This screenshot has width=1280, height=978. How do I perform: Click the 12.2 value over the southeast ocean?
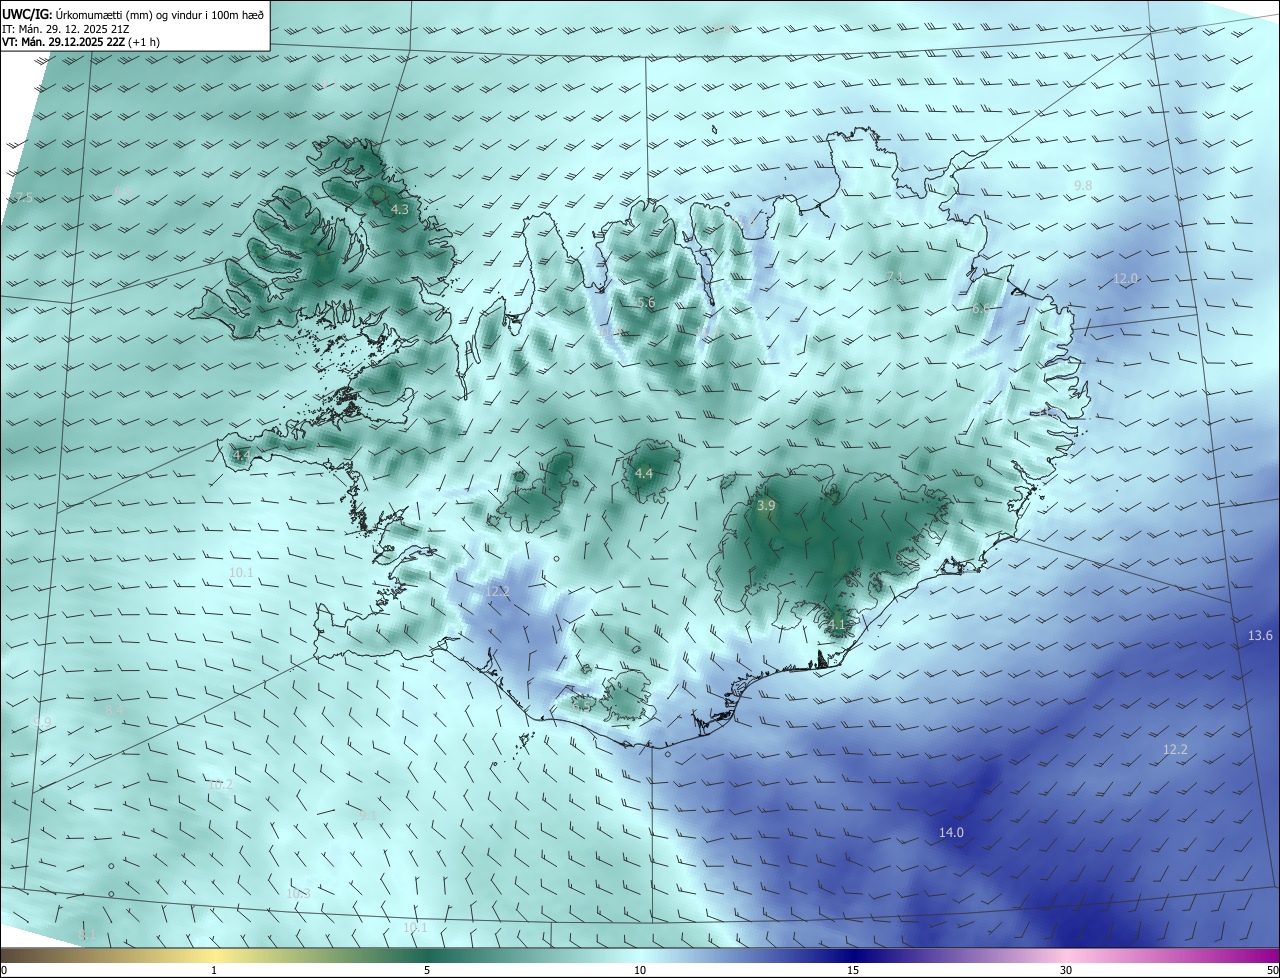(1175, 750)
